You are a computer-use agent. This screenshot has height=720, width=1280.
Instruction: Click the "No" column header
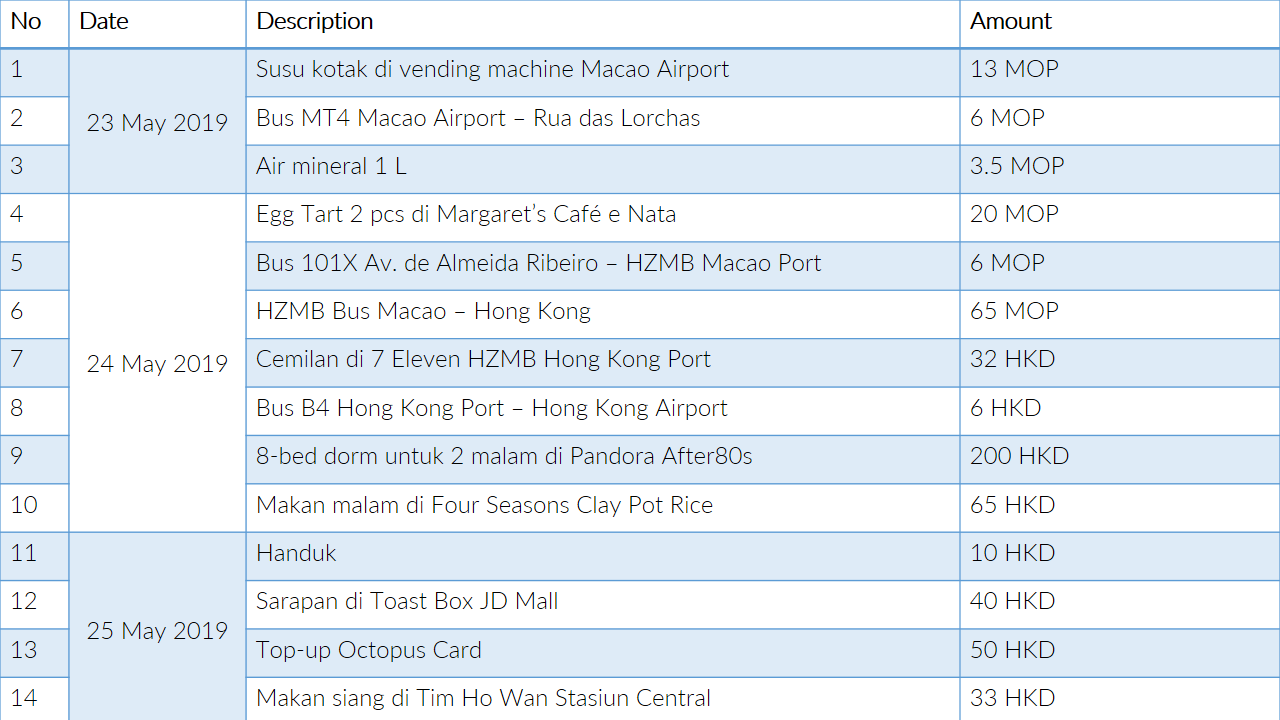[x=26, y=21]
